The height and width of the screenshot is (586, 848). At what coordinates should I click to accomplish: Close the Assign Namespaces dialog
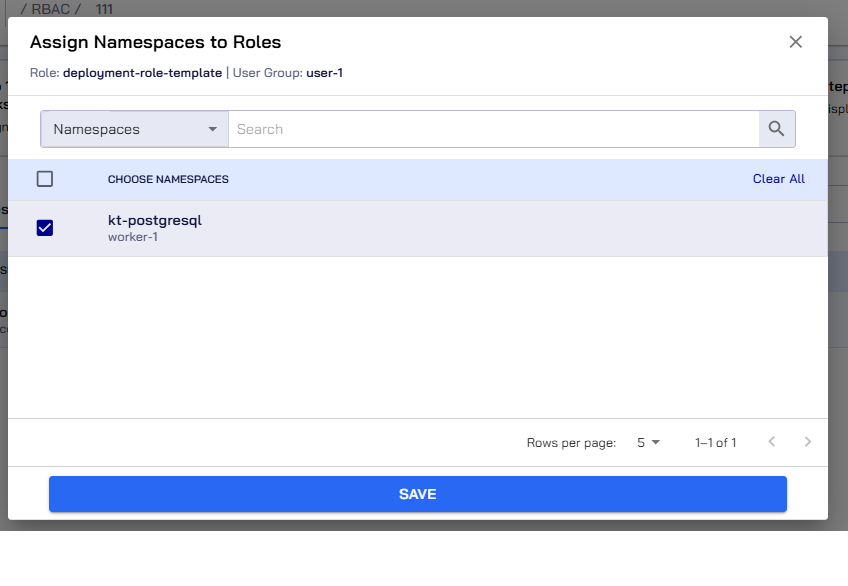point(795,42)
